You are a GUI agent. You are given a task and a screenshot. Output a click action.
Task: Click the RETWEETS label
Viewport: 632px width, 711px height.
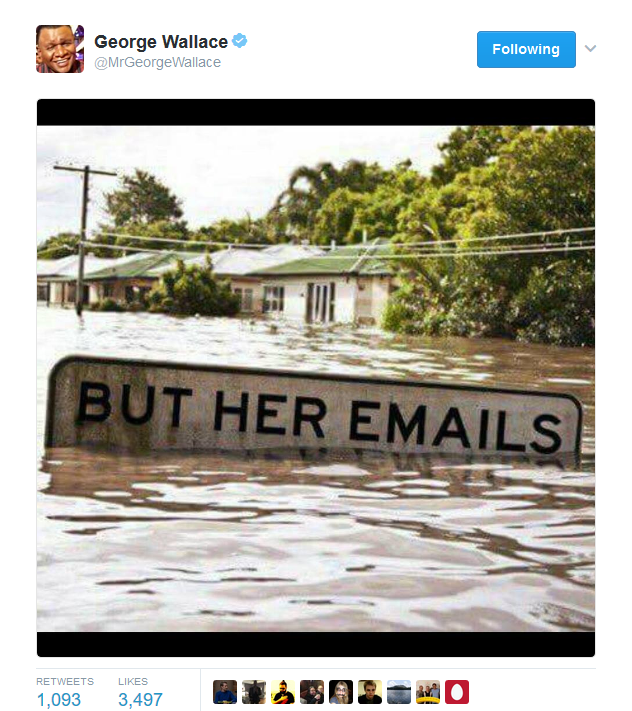tap(65, 682)
